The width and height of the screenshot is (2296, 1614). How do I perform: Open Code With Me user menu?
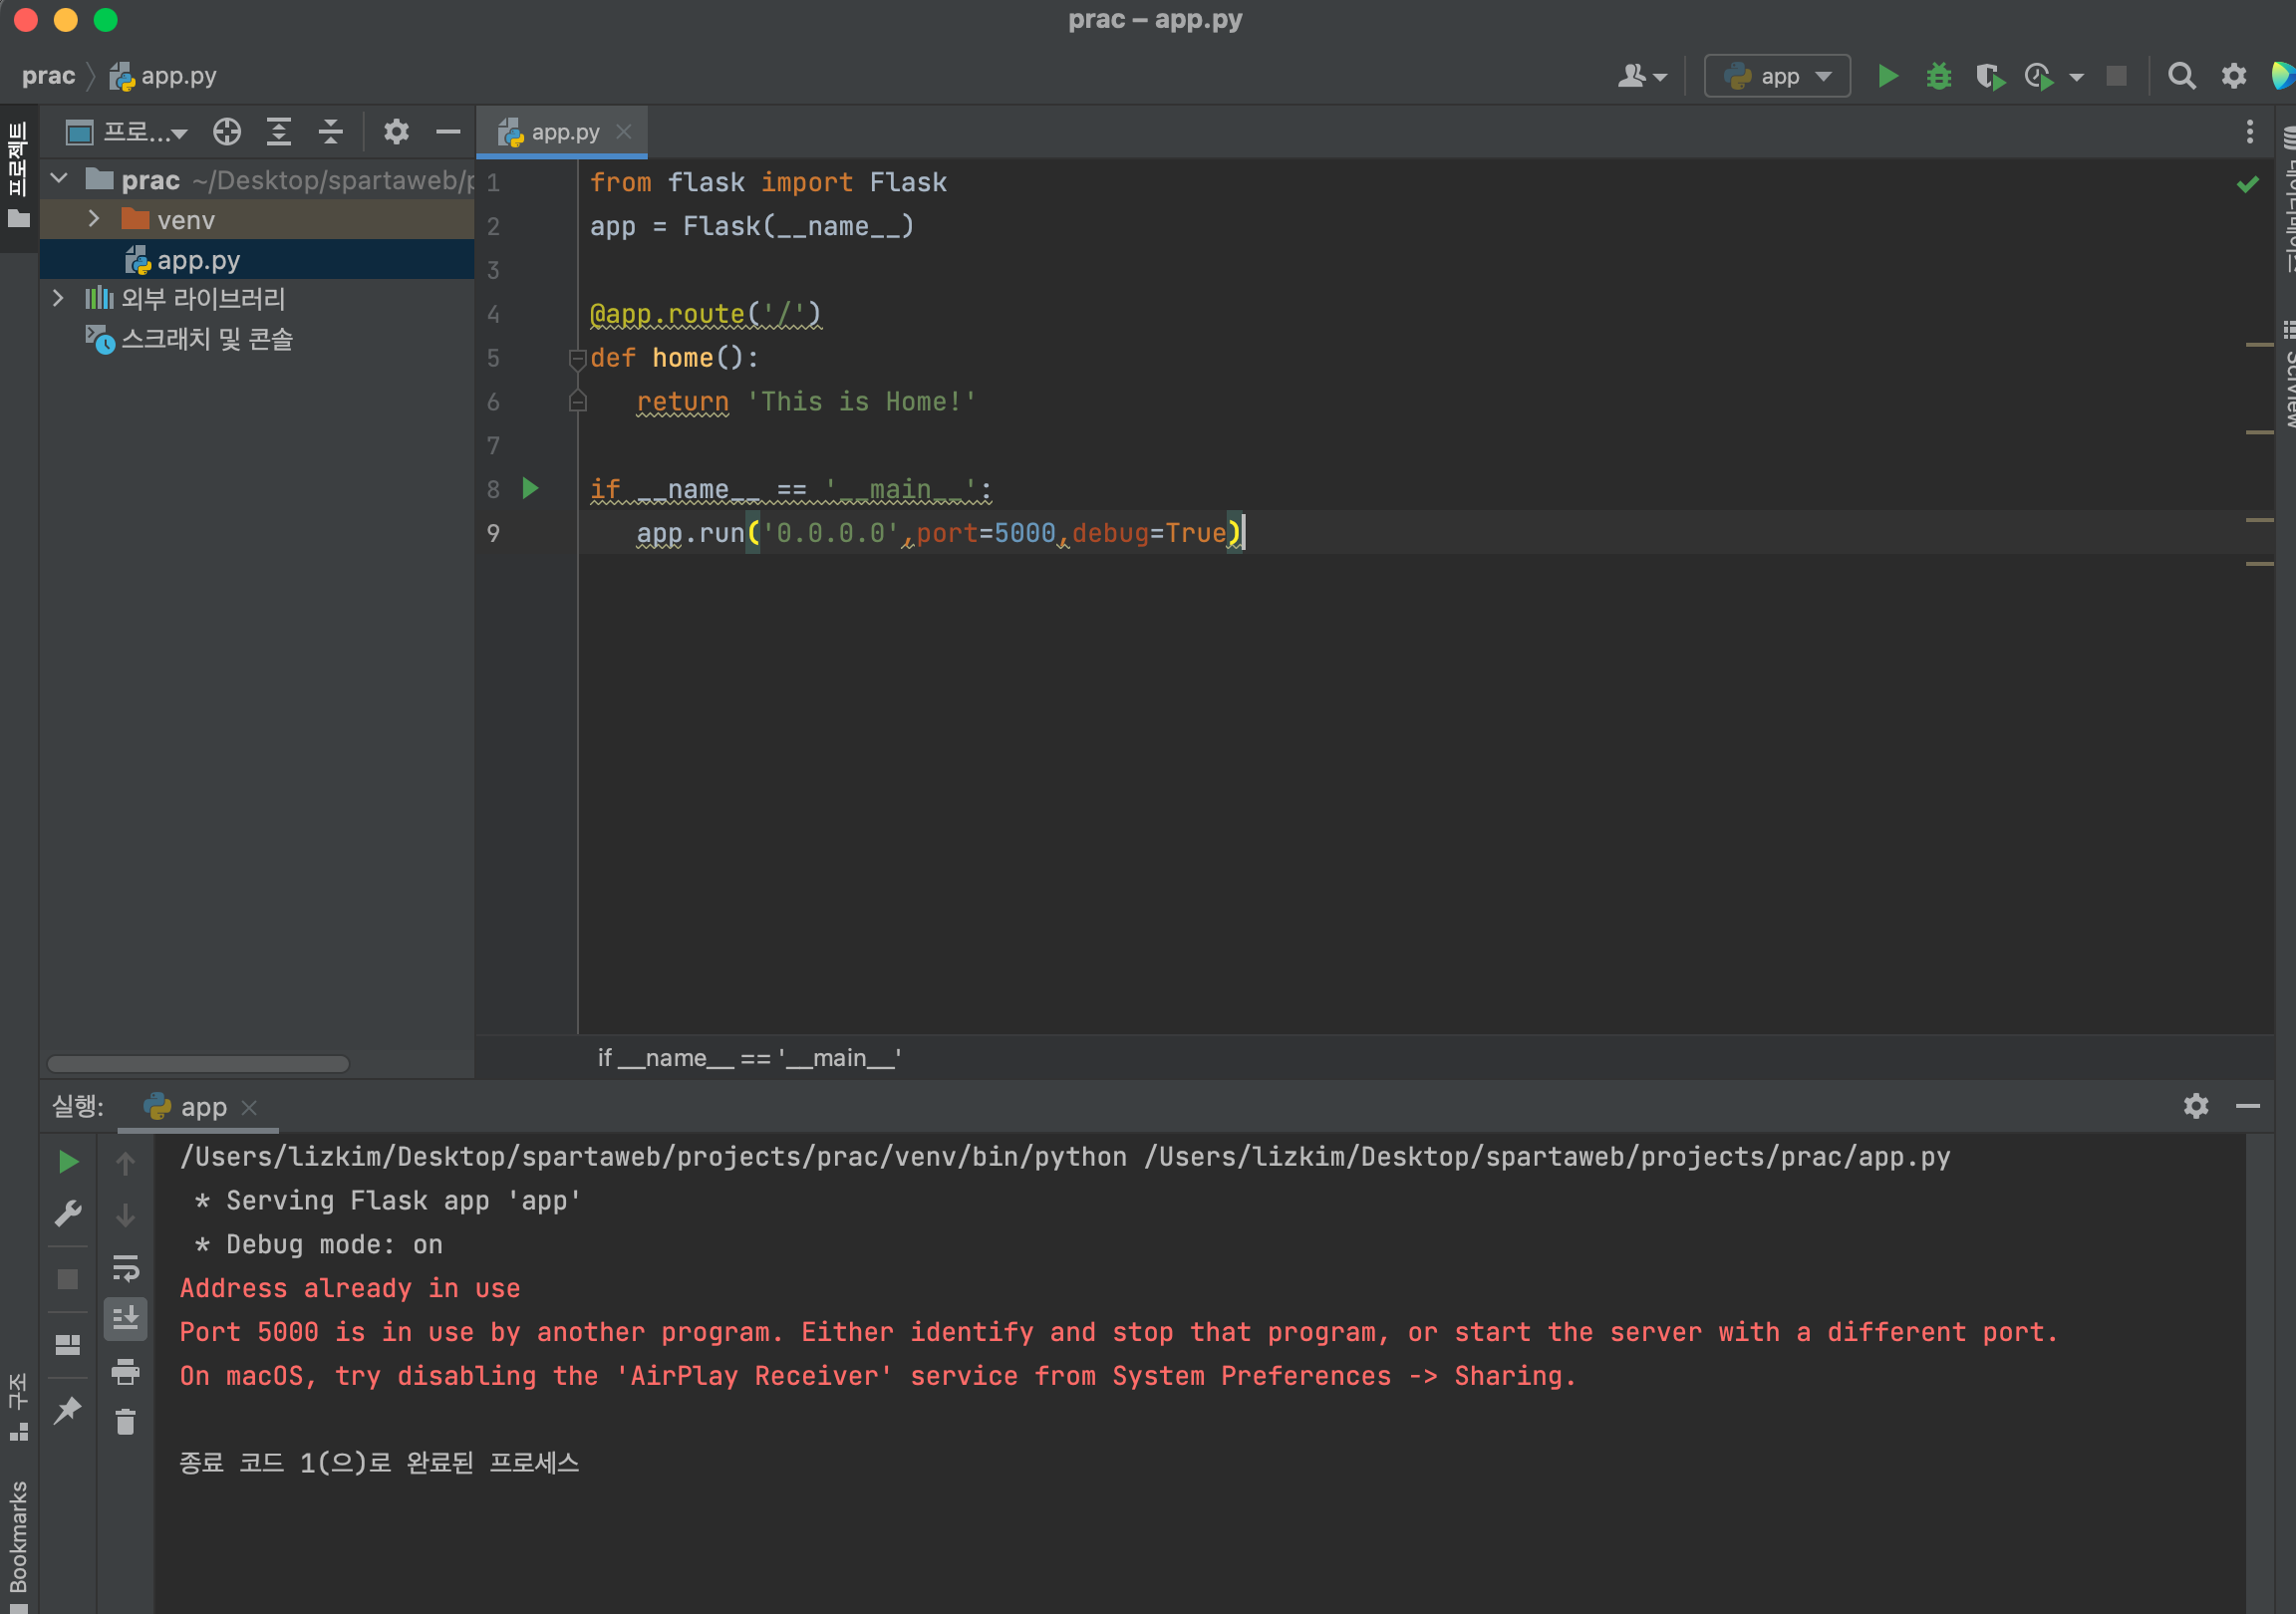[1641, 76]
